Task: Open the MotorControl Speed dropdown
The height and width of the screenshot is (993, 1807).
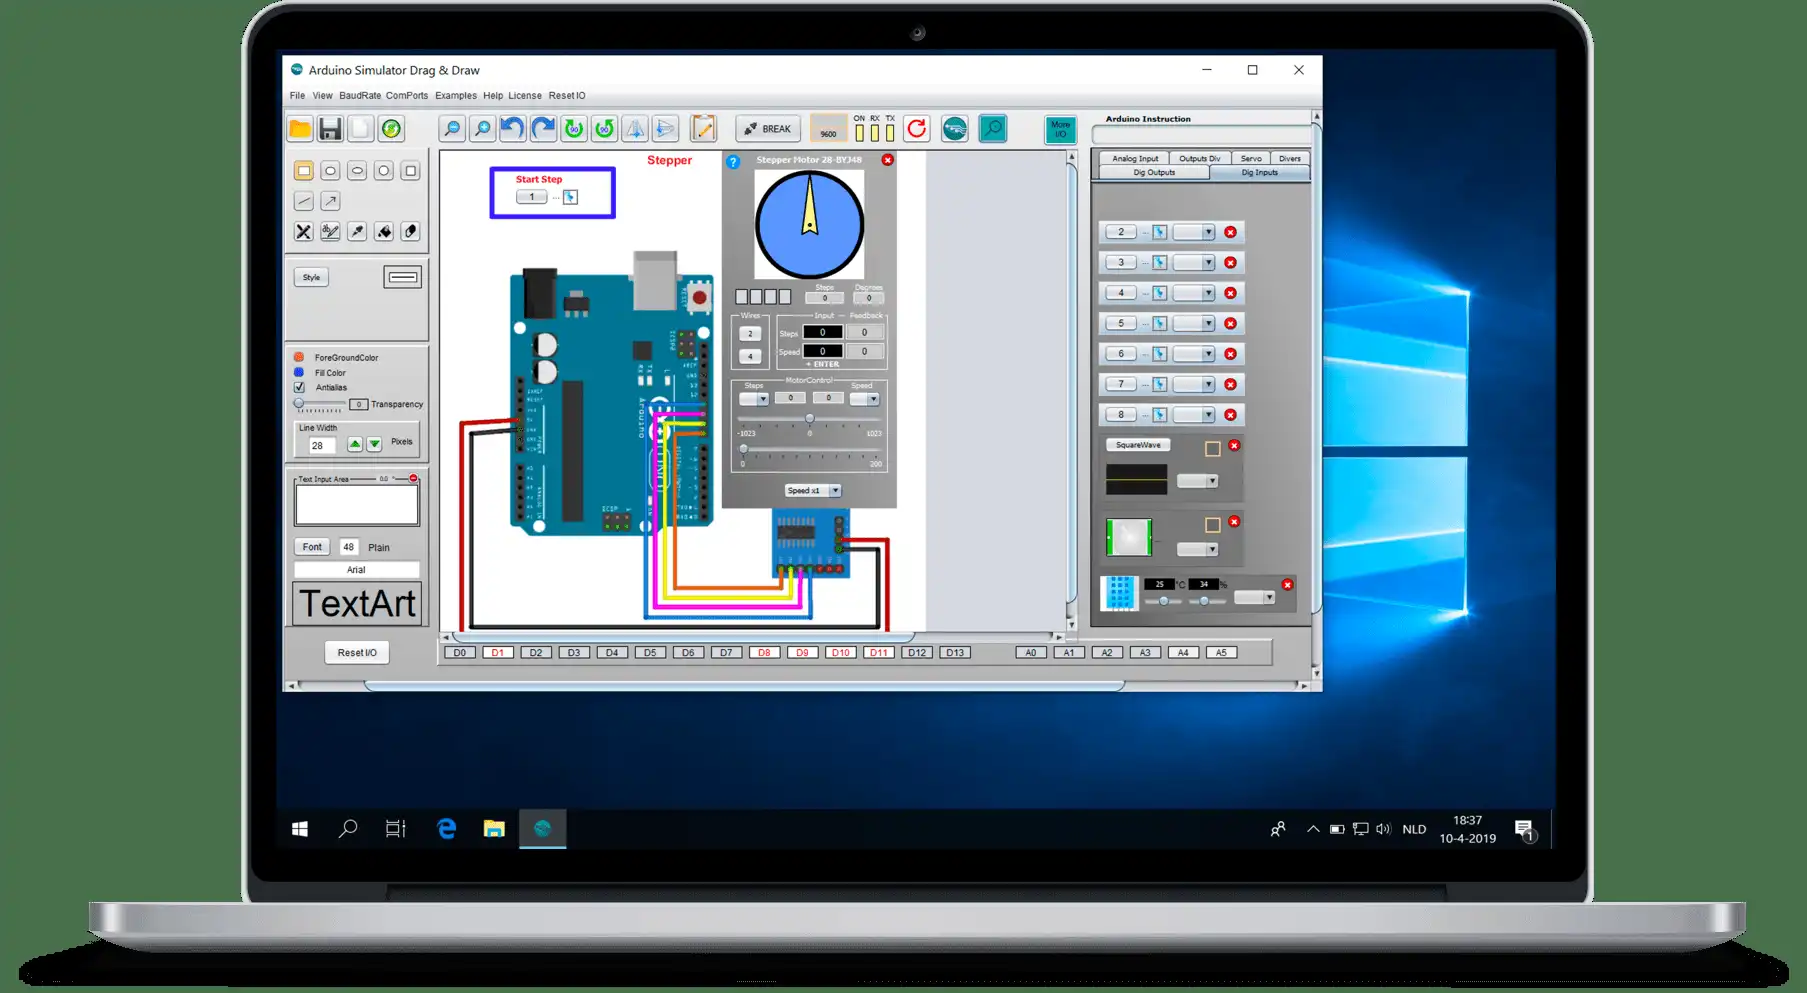Action: click(x=864, y=399)
